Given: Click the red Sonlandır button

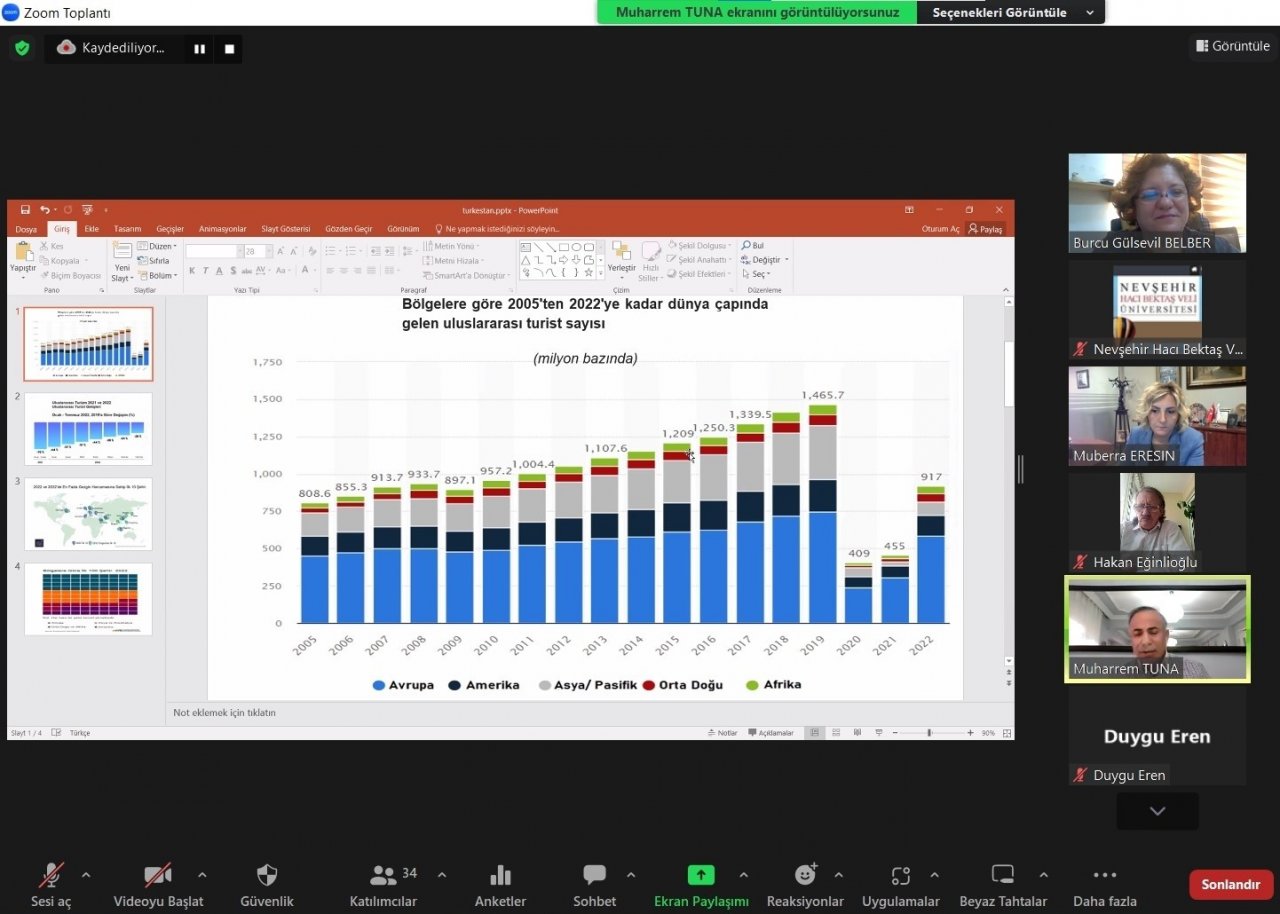Looking at the screenshot, I should (x=1230, y=885).
